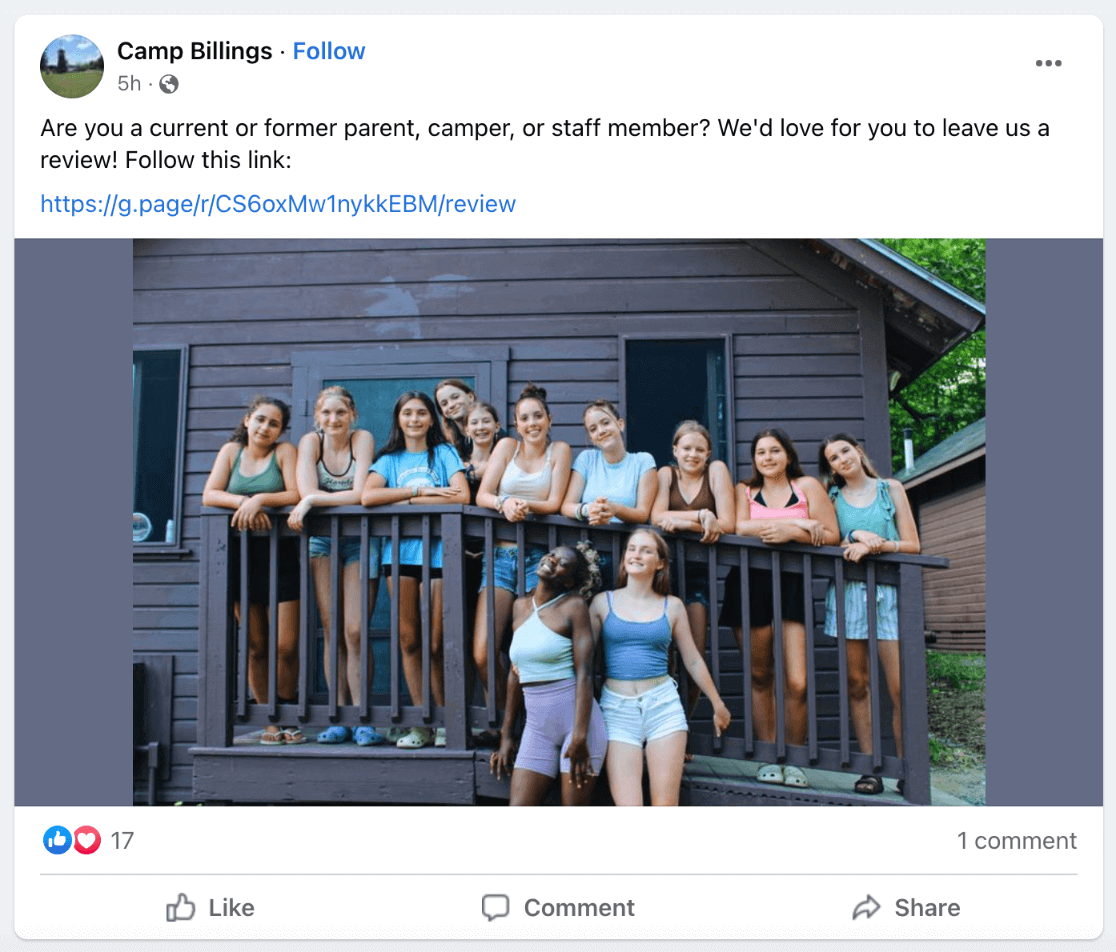Viewport: 1116px width, 952px height.
Task: Open the 1 comment link
Action: pos(1016,841)
